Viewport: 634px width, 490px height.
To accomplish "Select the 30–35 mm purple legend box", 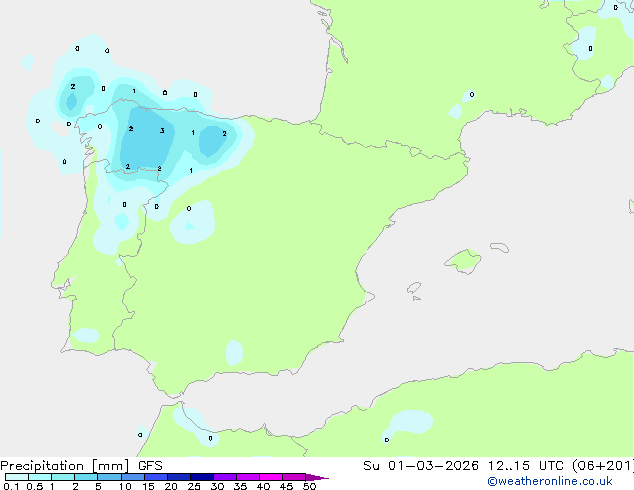I will click(225, 477).
